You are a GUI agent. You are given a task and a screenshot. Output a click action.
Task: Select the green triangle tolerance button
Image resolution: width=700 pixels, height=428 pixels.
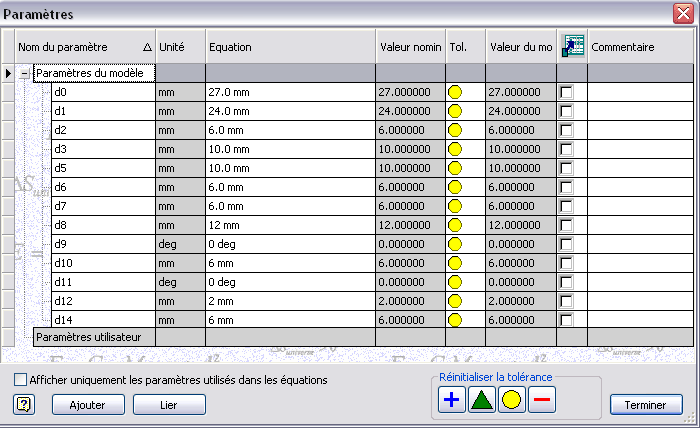click(x=482, y=399)
